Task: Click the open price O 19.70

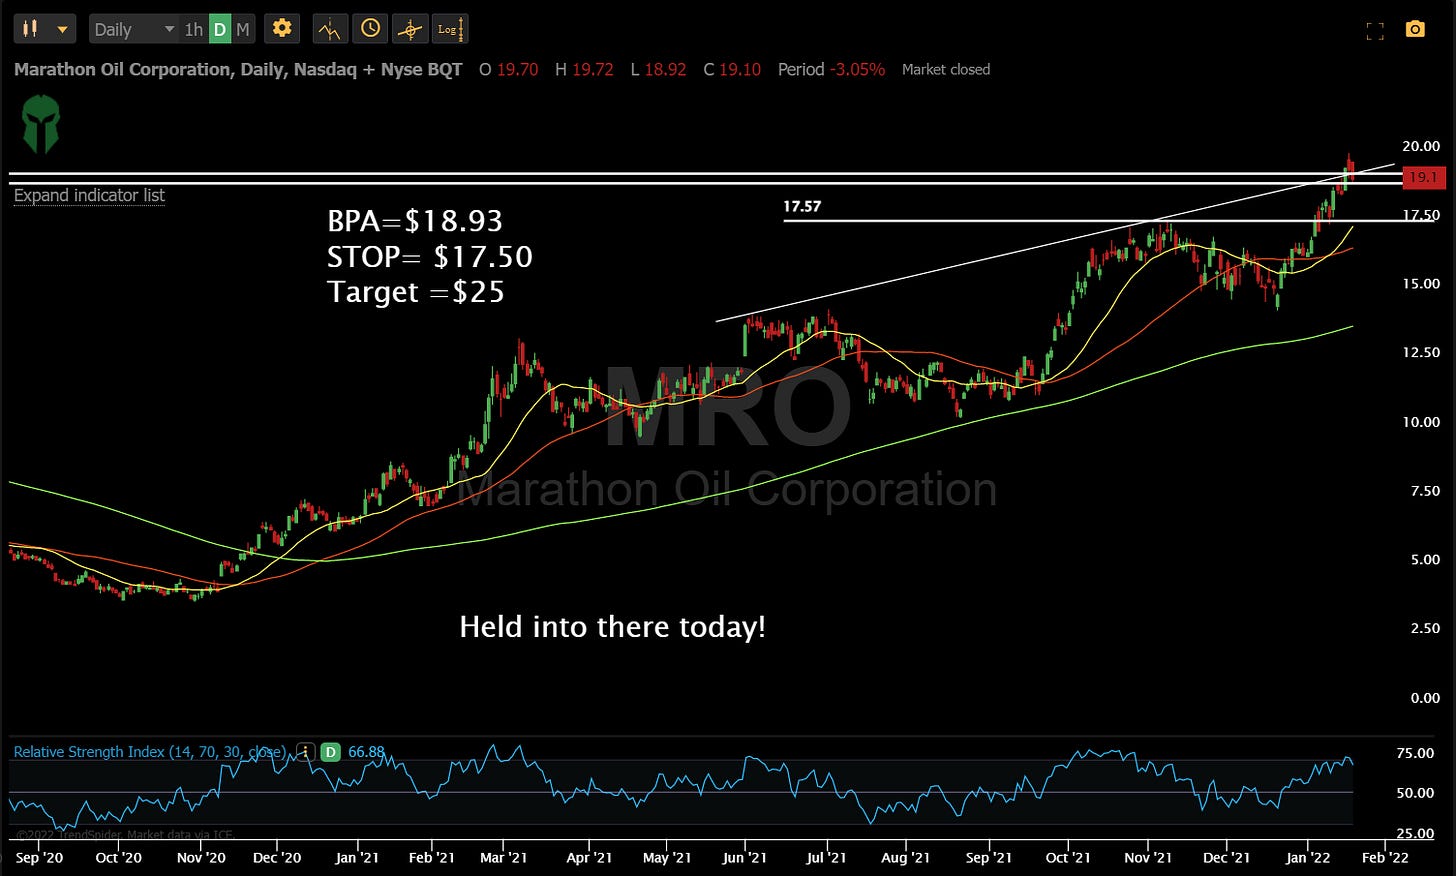Action: coord(508,69)
